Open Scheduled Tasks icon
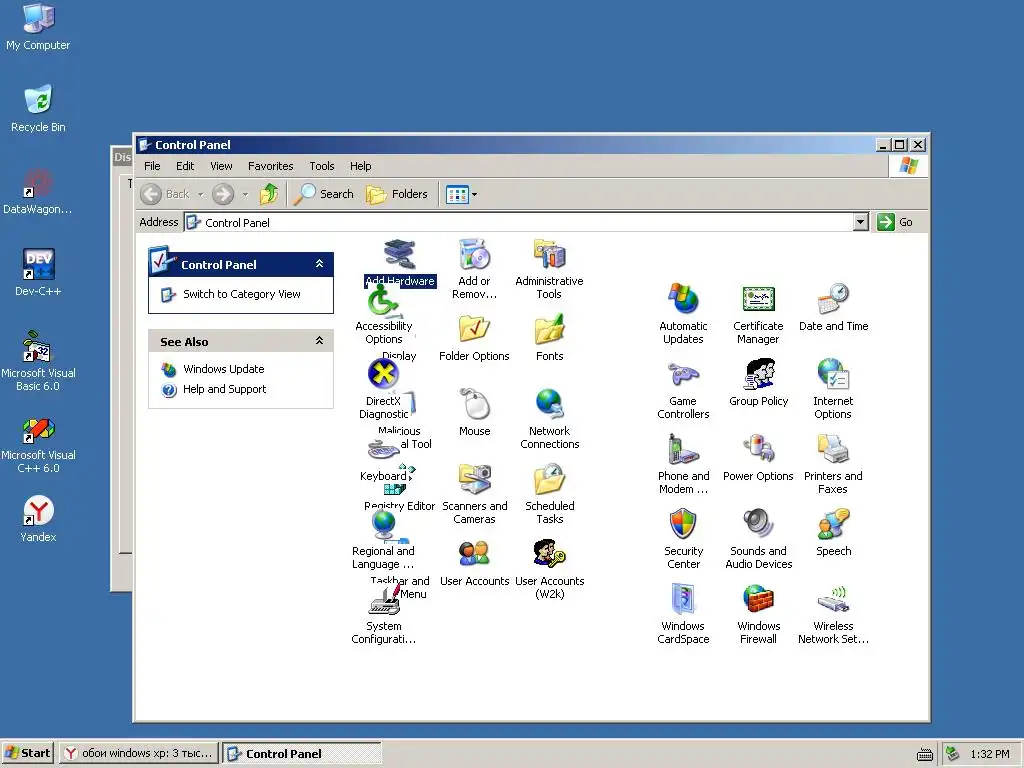Viewport: 1024px width, 768px height. 549,479
